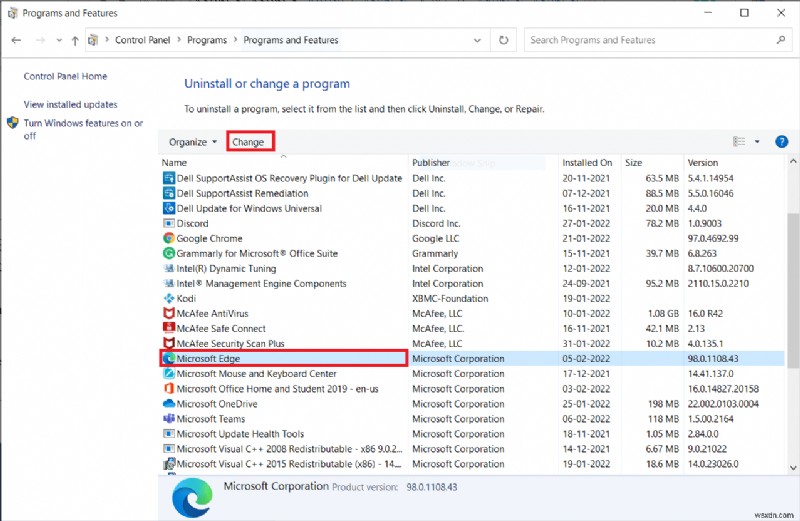Click the Forward navigation arrow
Viewport: 800px width, 521px height.
(40, 40)
